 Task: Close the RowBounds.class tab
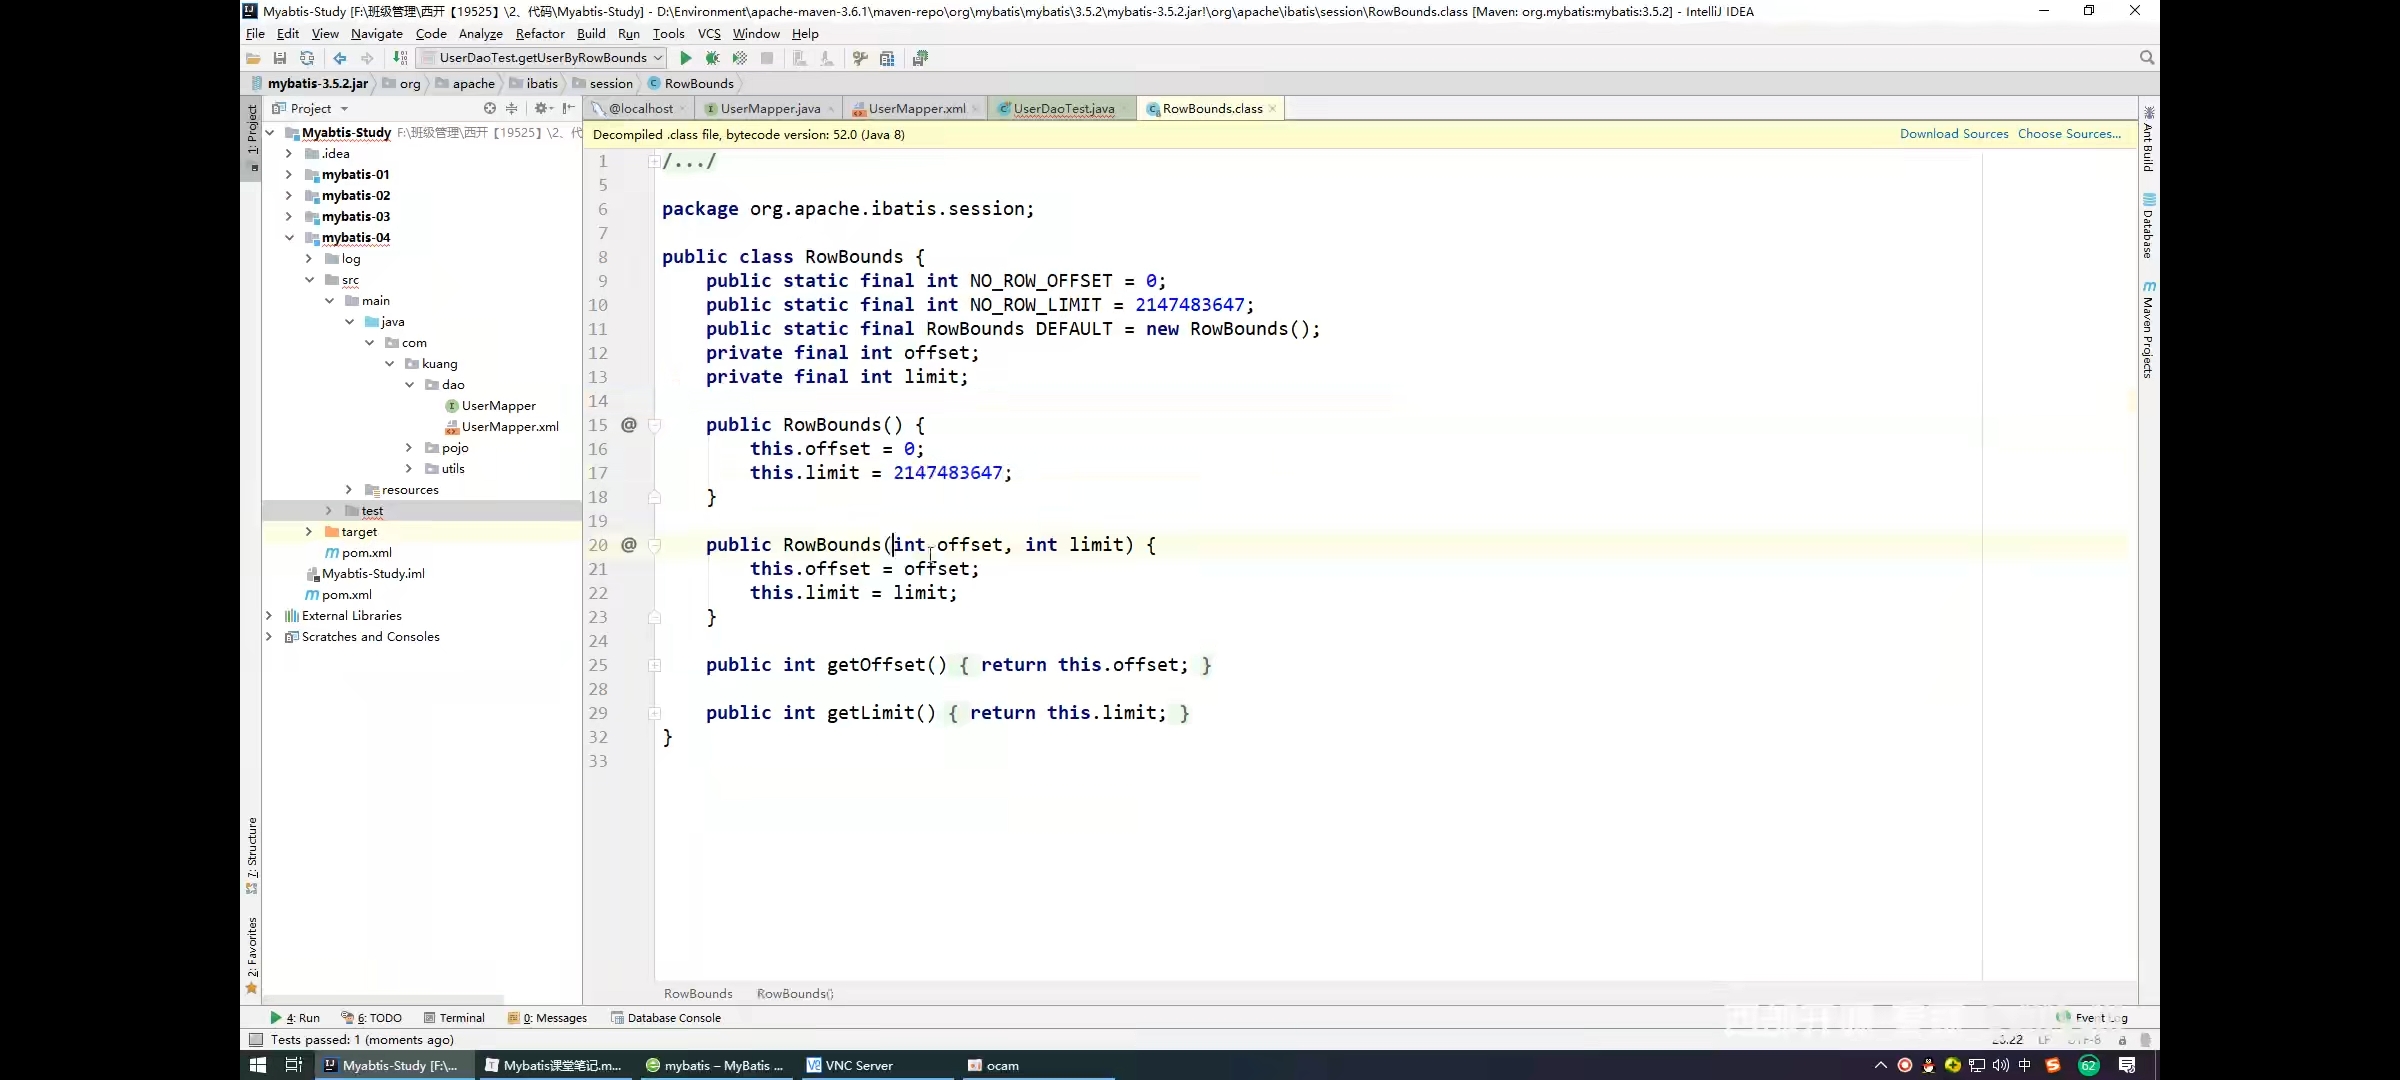[1272, 109]
